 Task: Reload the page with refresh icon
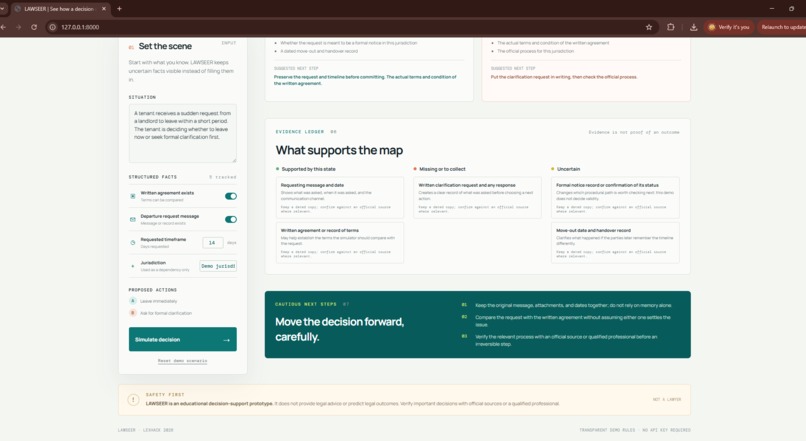34,27
